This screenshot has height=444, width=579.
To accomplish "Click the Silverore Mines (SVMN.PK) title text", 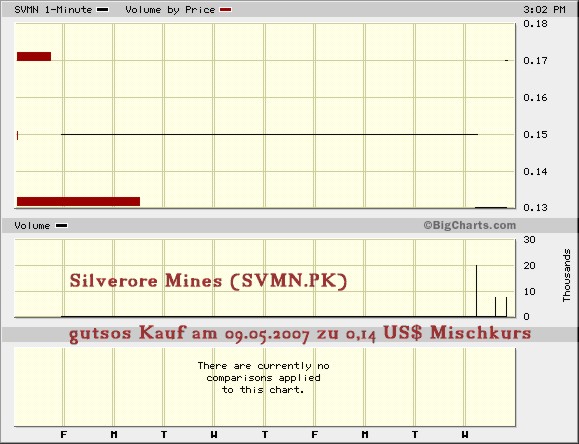I will coord(208,281).
